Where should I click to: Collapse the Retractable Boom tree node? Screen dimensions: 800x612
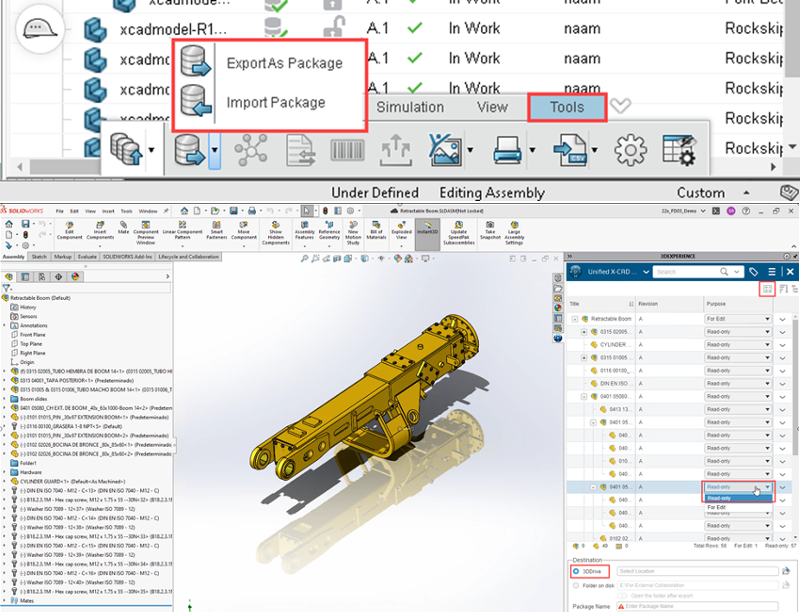pos(575,319)
